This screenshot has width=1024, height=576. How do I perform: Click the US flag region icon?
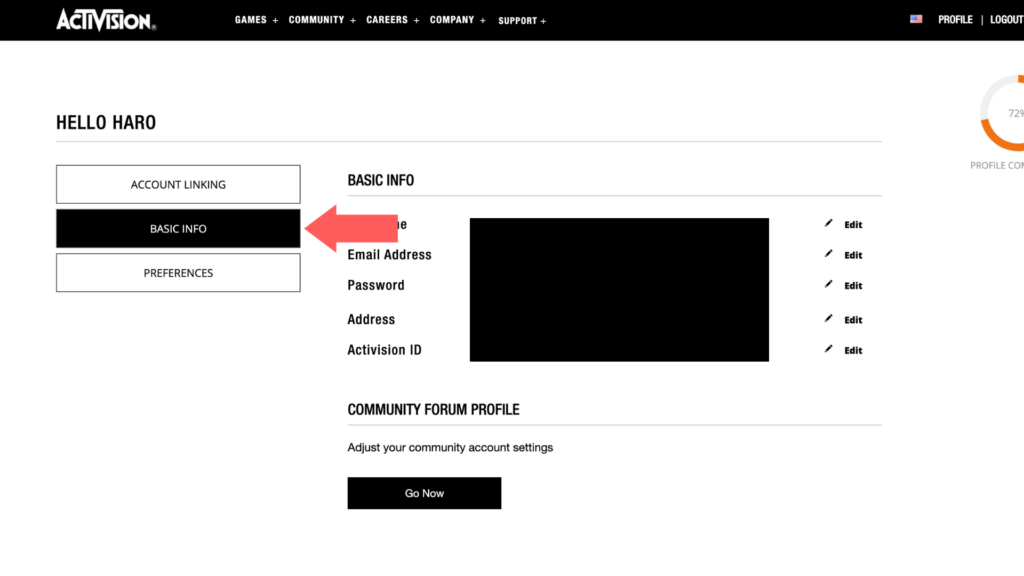point(916,20)
